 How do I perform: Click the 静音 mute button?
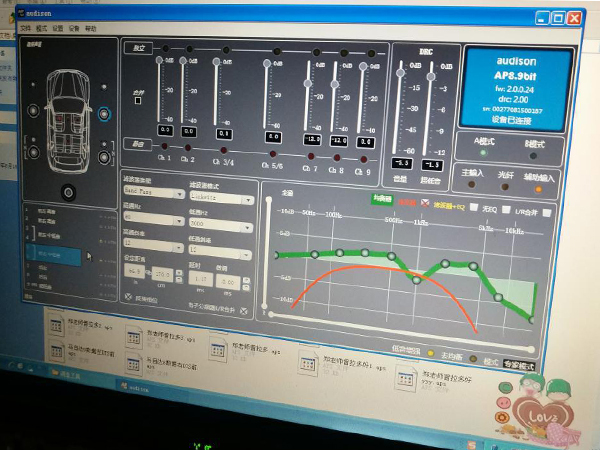pos(137,144)
